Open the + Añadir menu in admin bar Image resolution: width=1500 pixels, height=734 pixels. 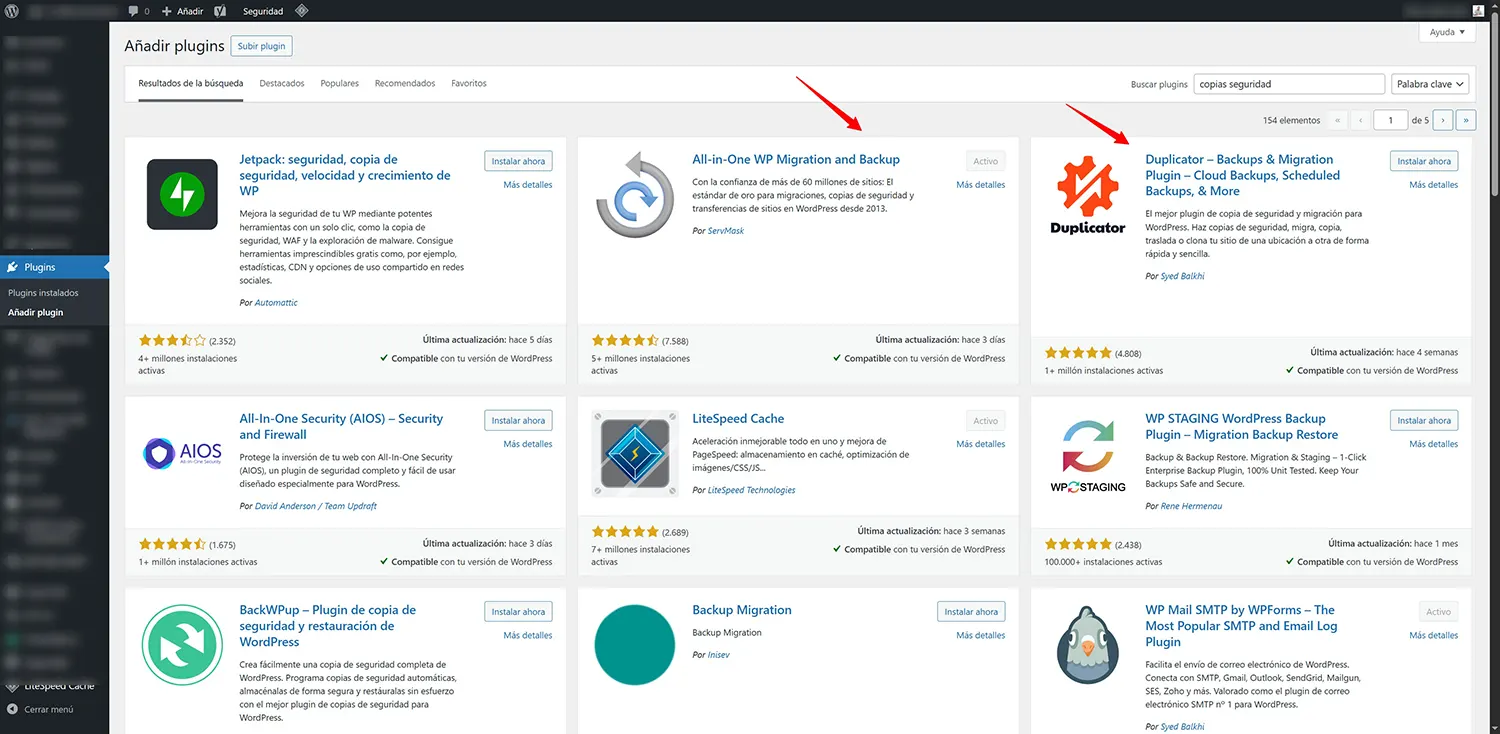(x=183, y=11)
